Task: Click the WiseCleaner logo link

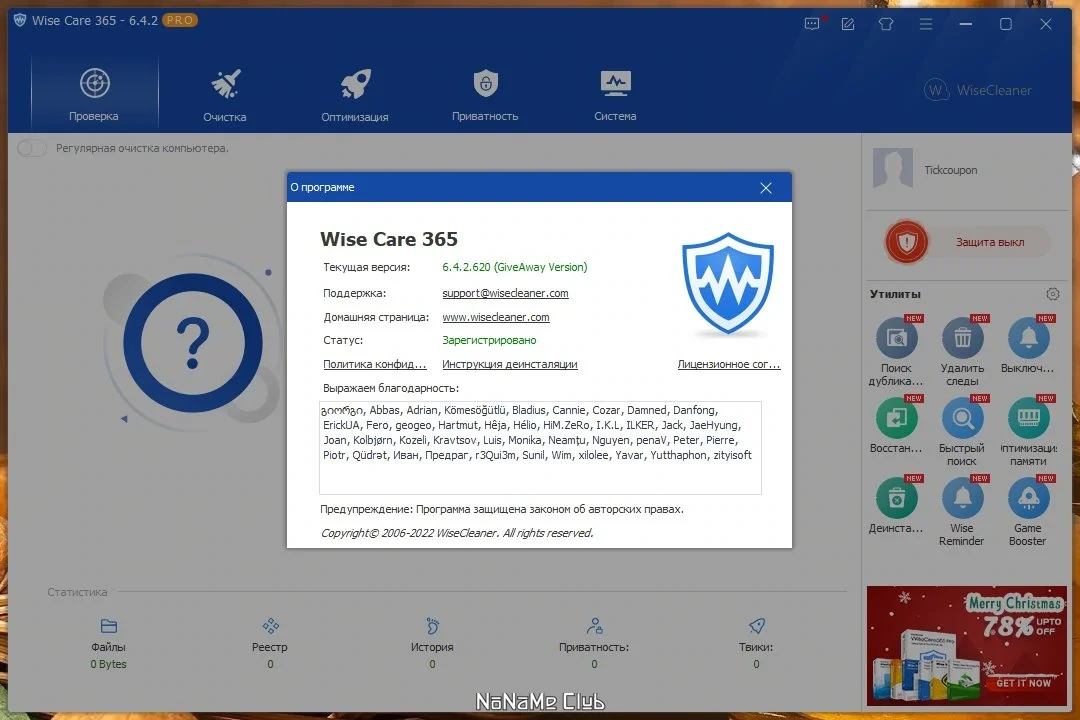Action: (977, 90)
